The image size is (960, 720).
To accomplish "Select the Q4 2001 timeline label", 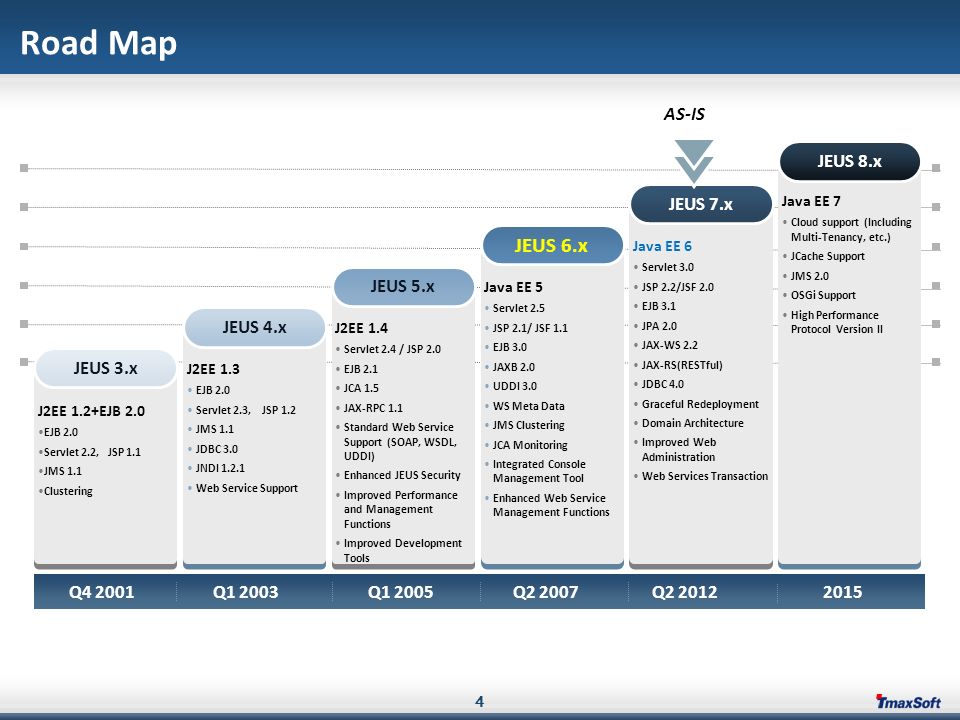I will point(102,591).
